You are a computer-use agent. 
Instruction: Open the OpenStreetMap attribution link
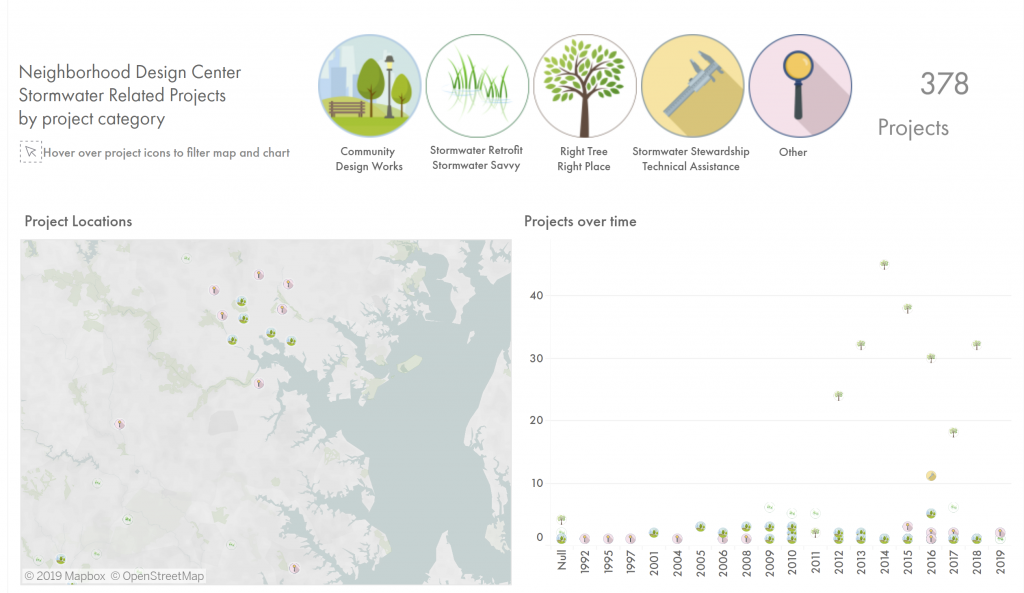click(x=157, y=576)
